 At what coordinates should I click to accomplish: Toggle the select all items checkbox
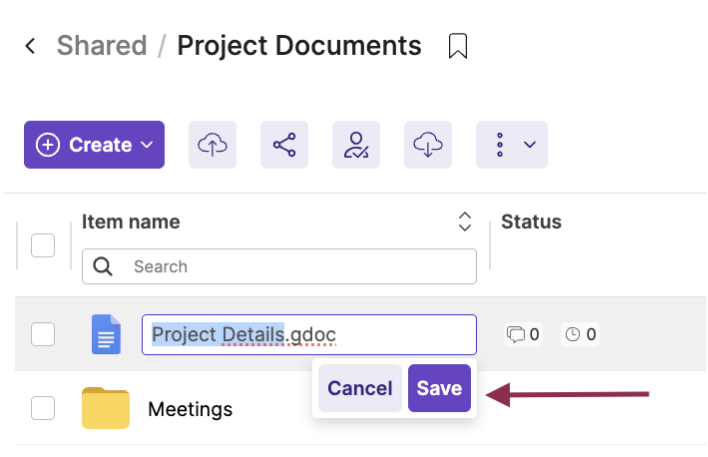click(x=43, y=245)
